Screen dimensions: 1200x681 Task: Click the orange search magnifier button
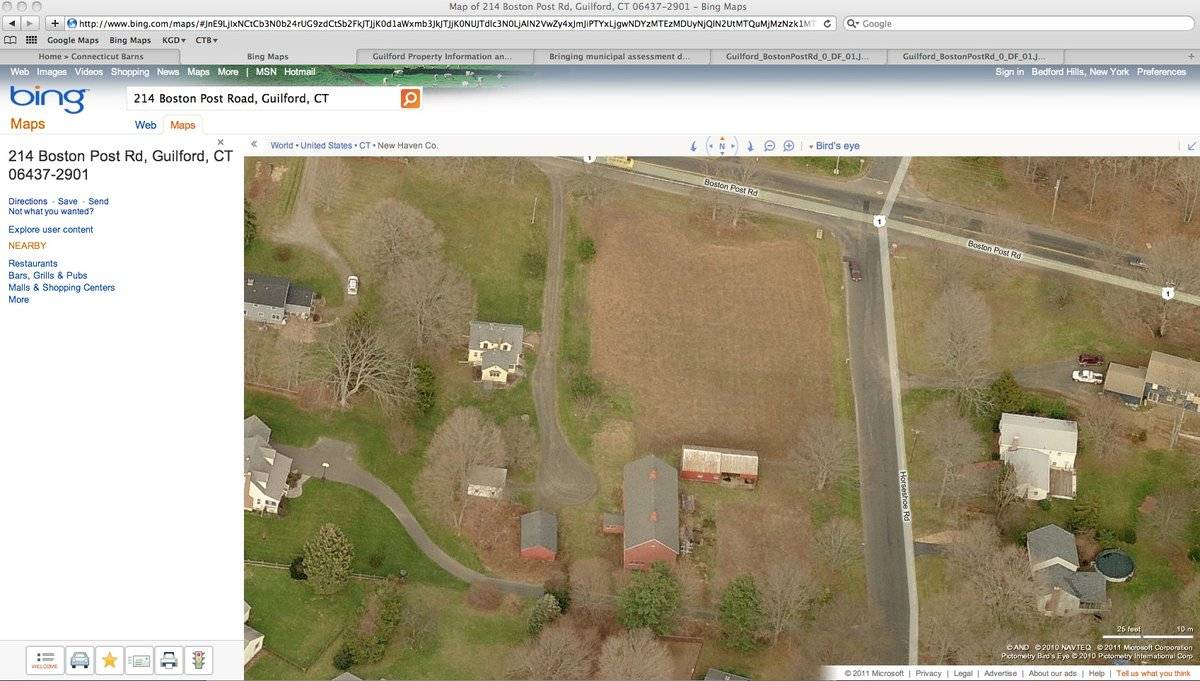[x=410, y=98]
